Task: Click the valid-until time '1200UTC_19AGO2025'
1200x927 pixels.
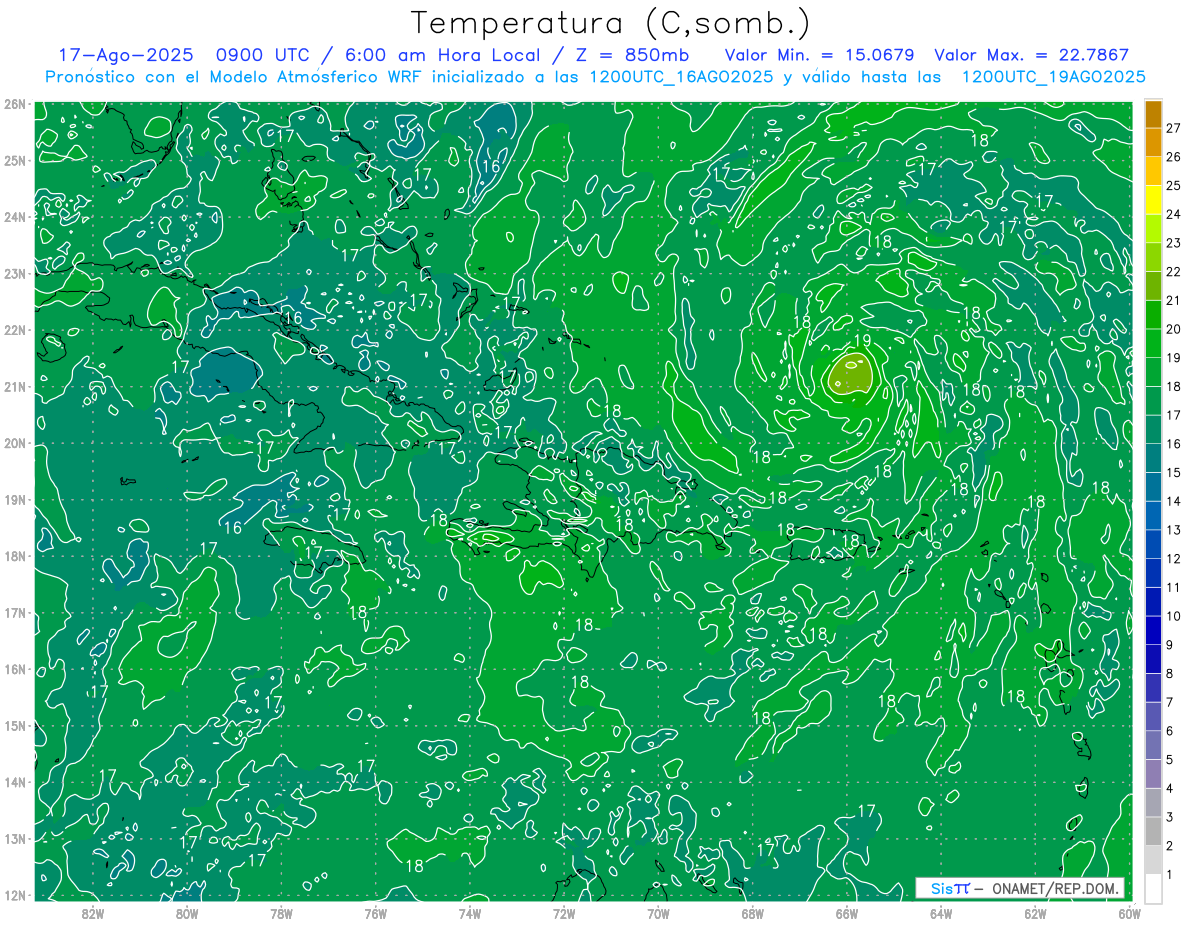Action: click(1053, 77)
